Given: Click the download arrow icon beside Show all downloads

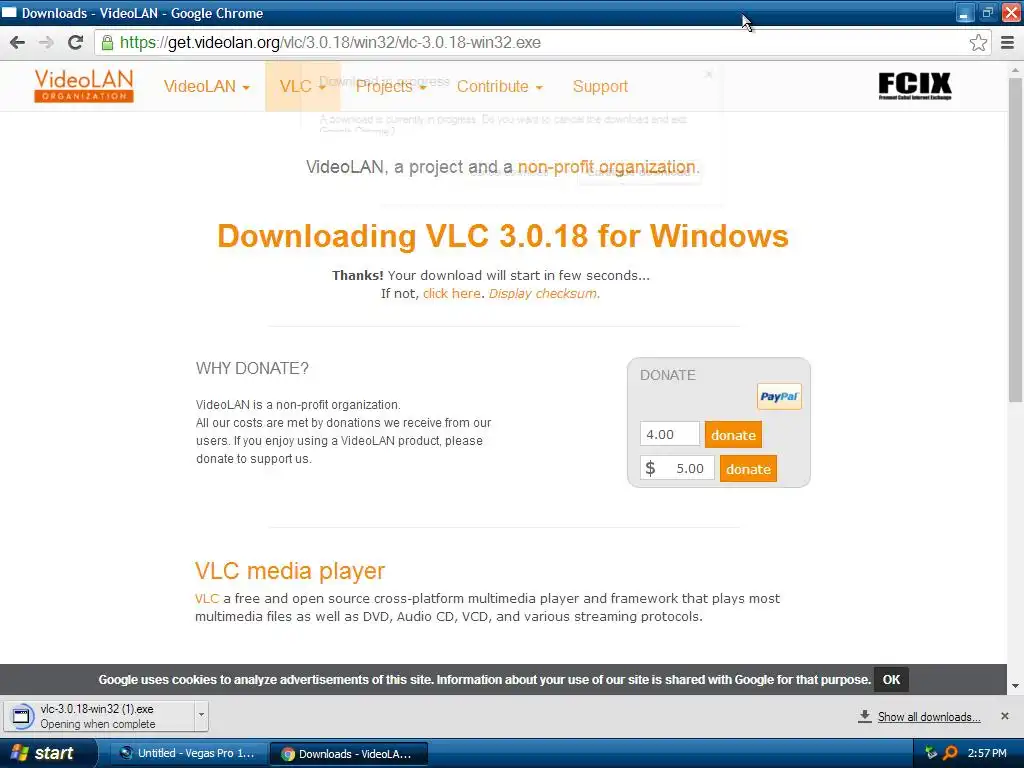Looking at the screenshot, I should 865,716.
